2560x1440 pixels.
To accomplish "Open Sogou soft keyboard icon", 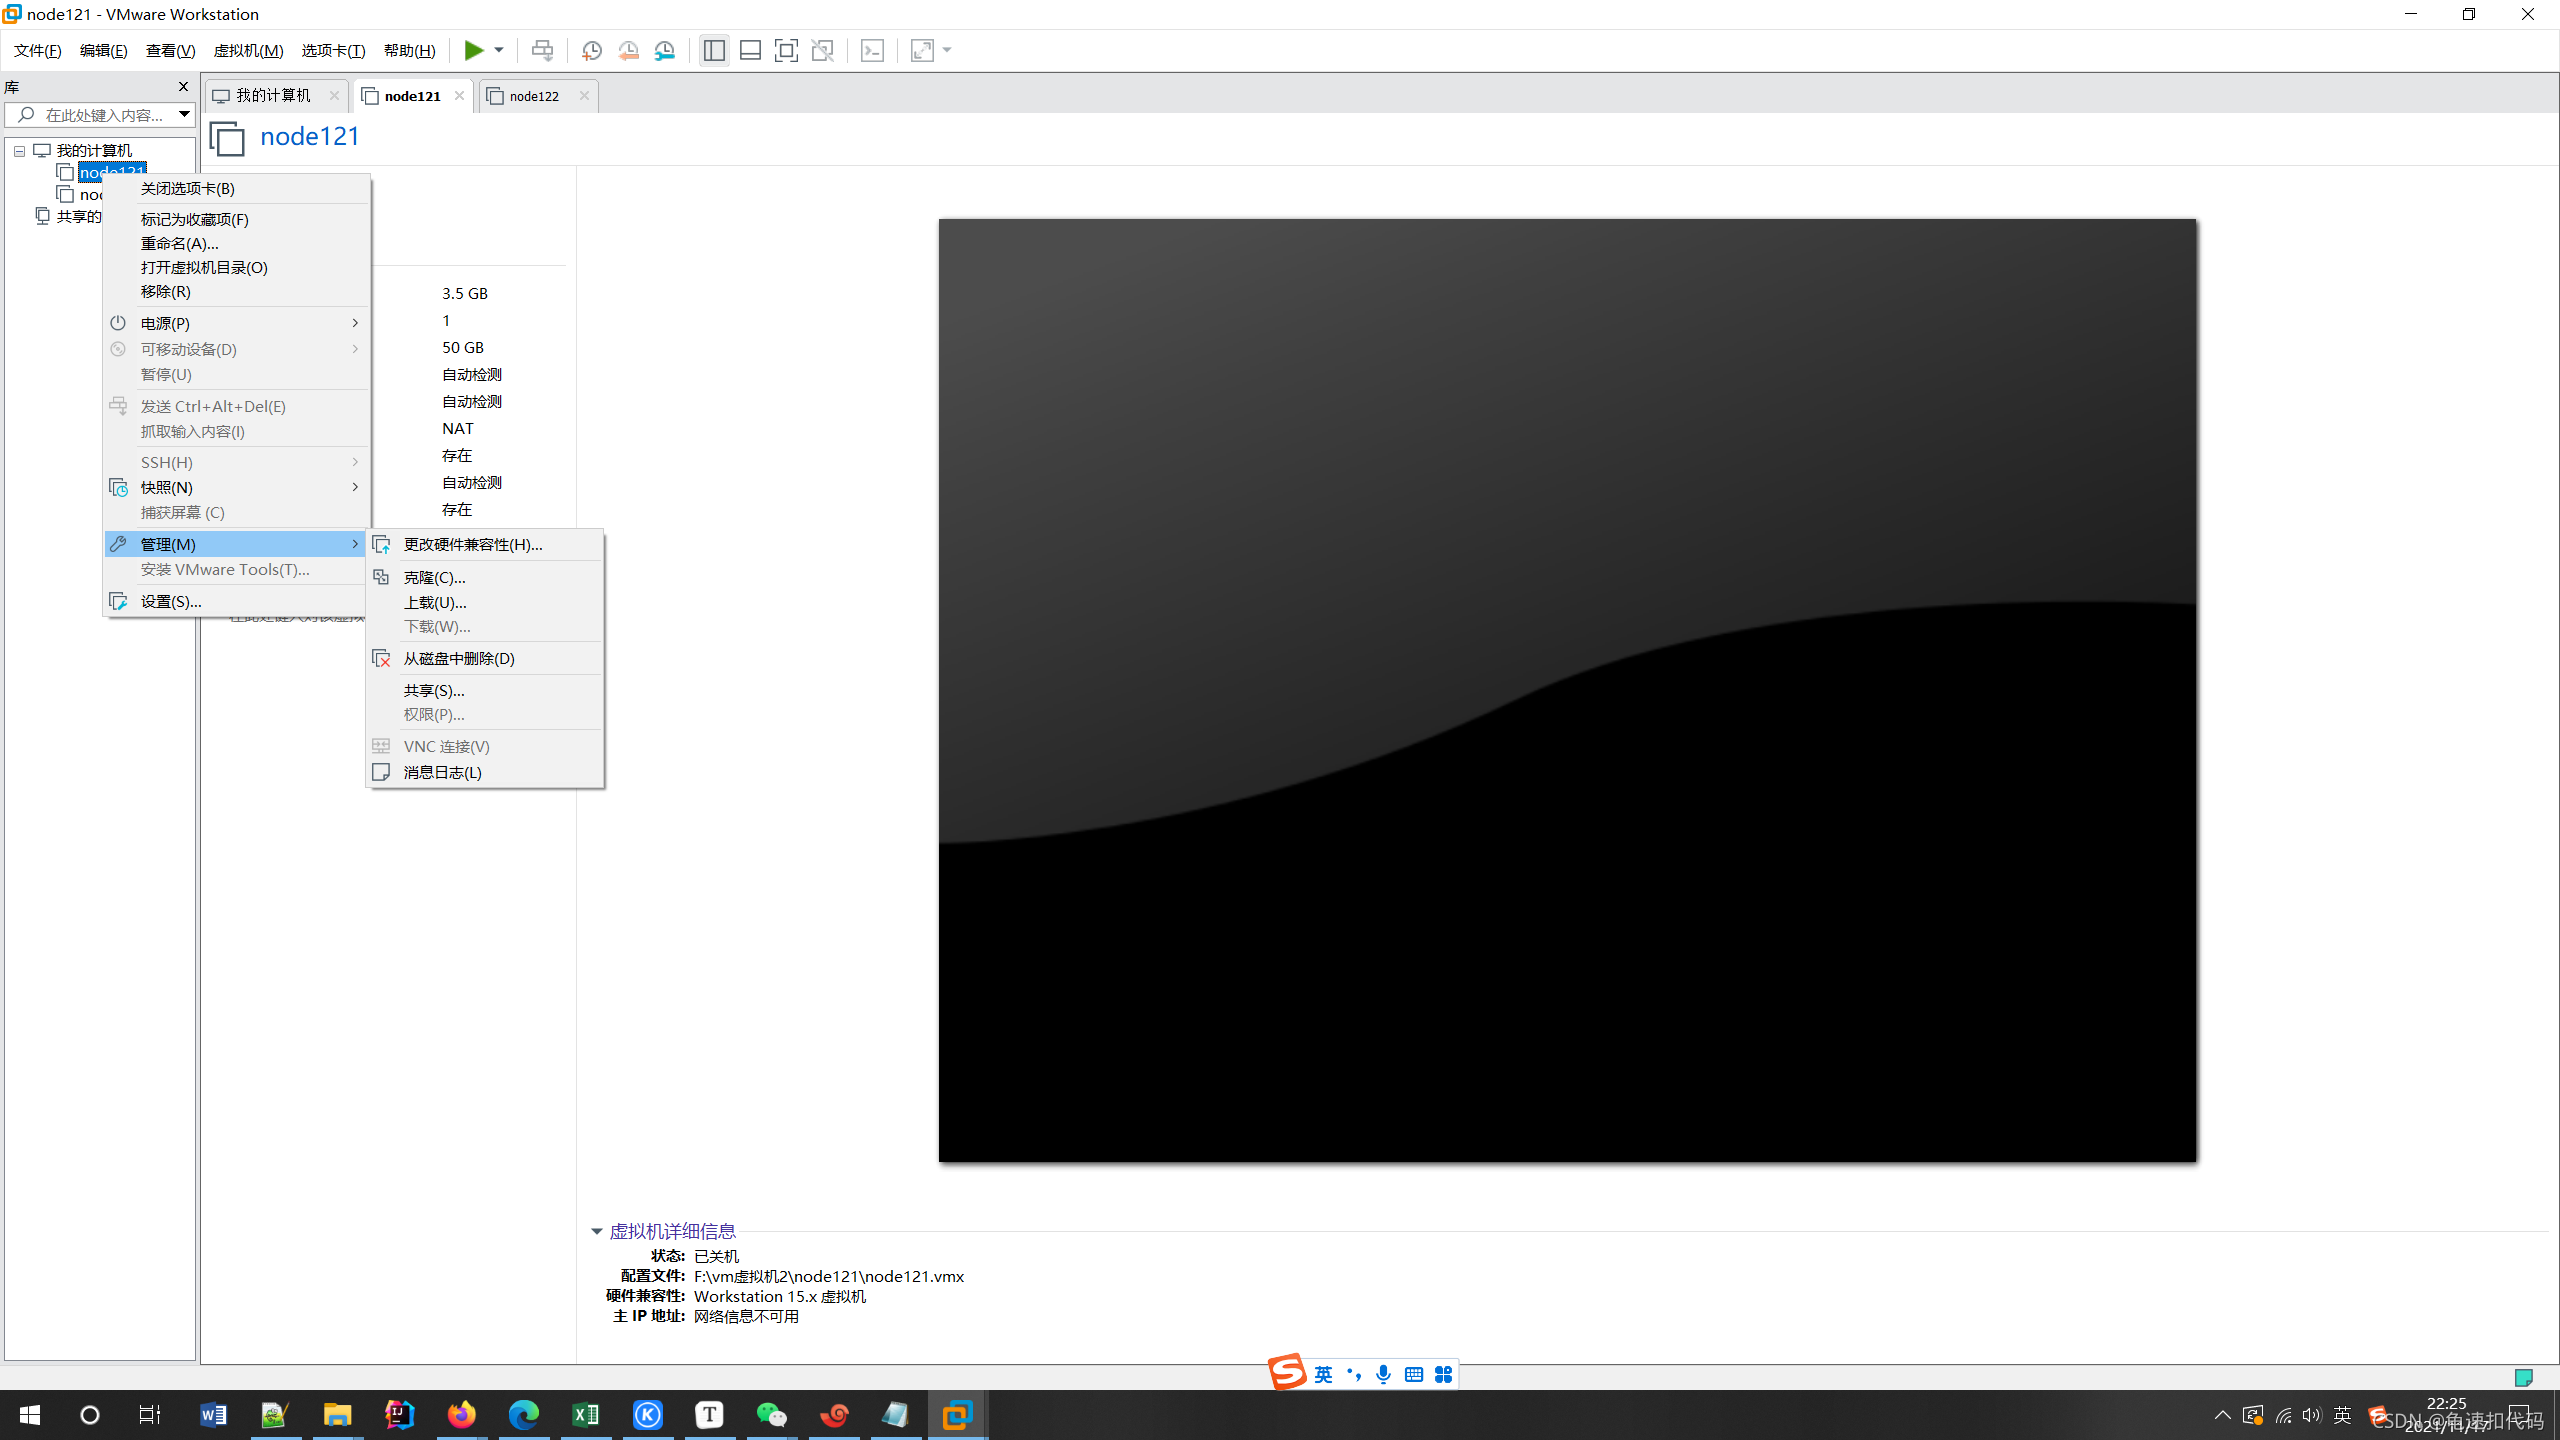I will pyautogui.click(x=1413, y=1375).
